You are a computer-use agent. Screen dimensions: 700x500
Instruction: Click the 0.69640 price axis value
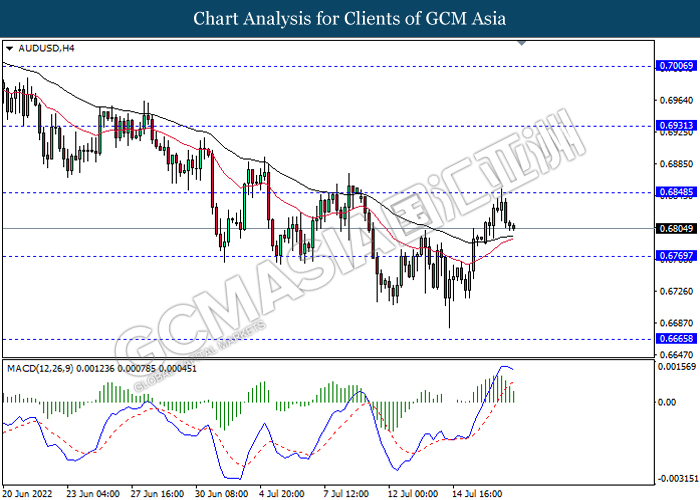pyautogui.click(x=676, y=100)
